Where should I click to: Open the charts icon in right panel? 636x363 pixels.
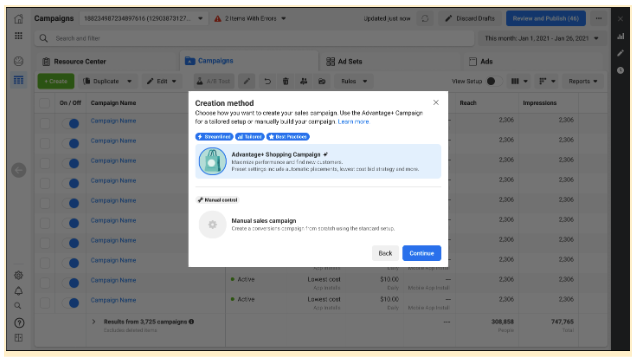tap(621, 37)
